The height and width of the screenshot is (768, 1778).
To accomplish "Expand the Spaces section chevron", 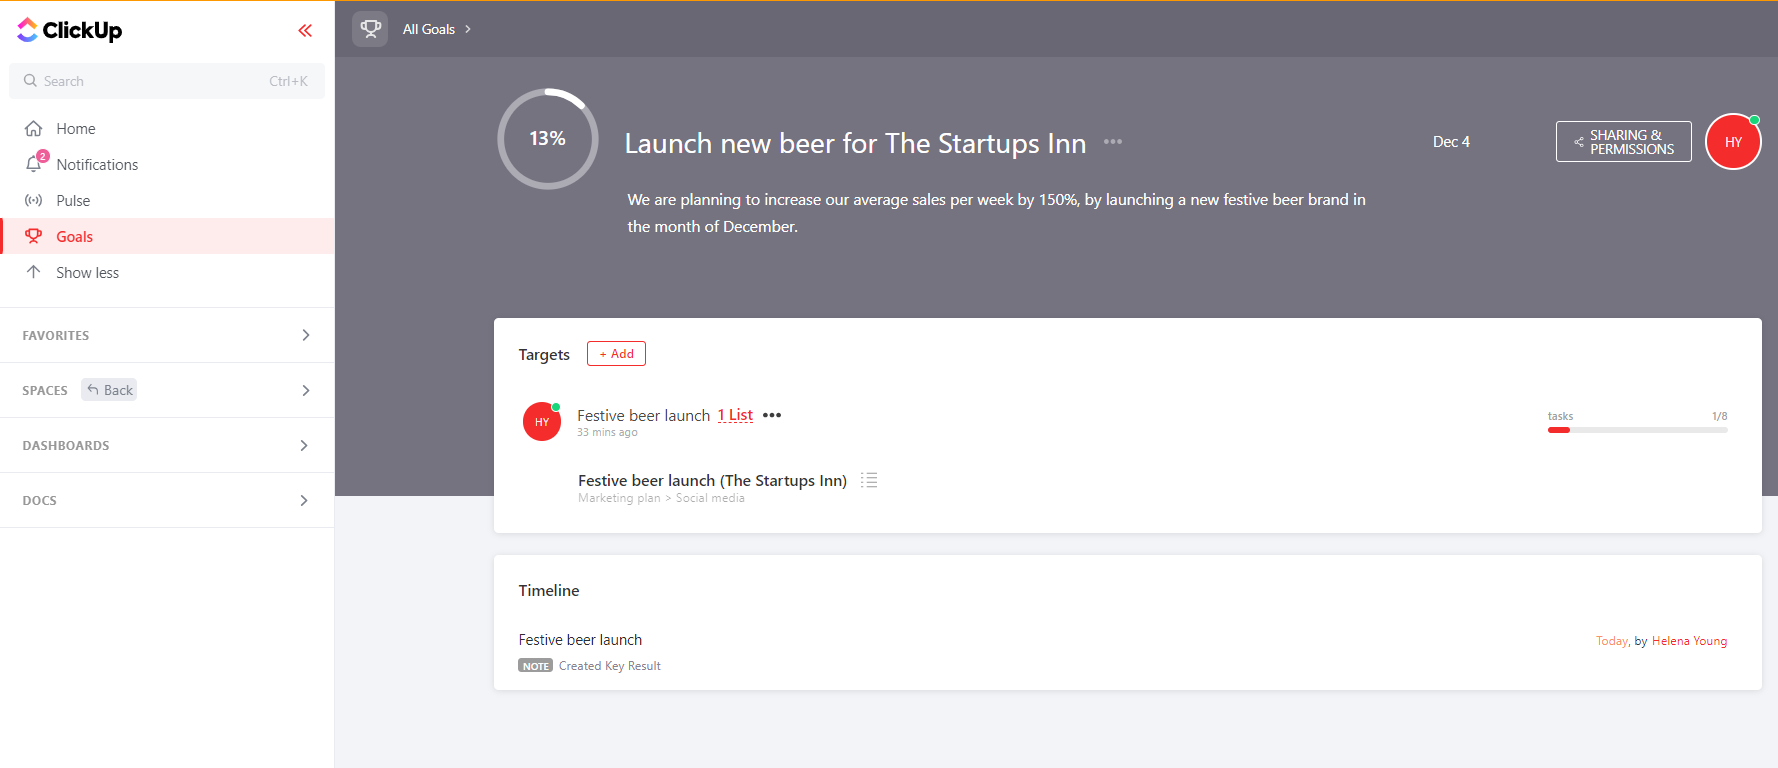I will click(305, 390).
